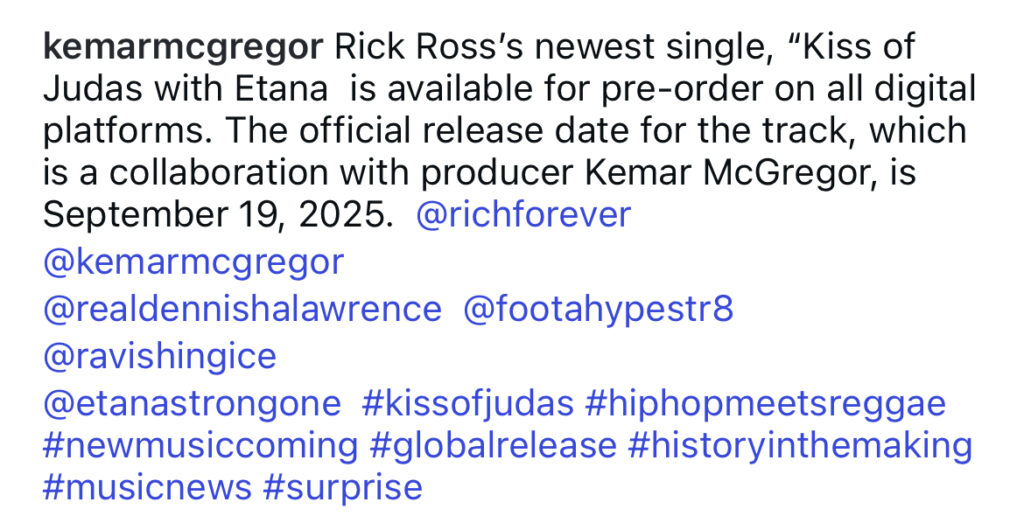Open the @richforever mention
Screen dimensions: 1024x523
pos(524,214)
